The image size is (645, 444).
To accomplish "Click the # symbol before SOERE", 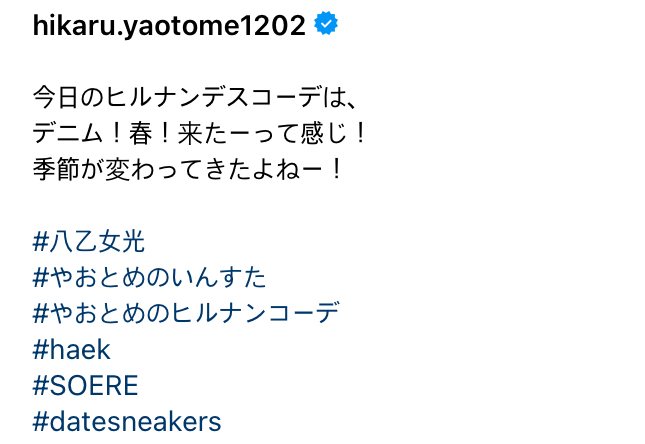I will (41, 385).
